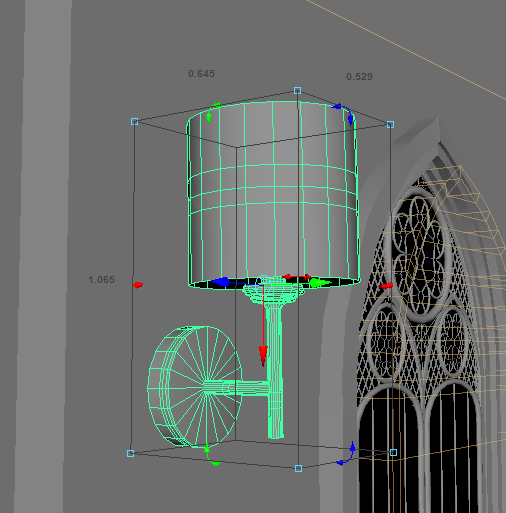Screen dimensions: 506x513
Task: Click red scale handle on right box edge
Action: [x=386, y=286]
